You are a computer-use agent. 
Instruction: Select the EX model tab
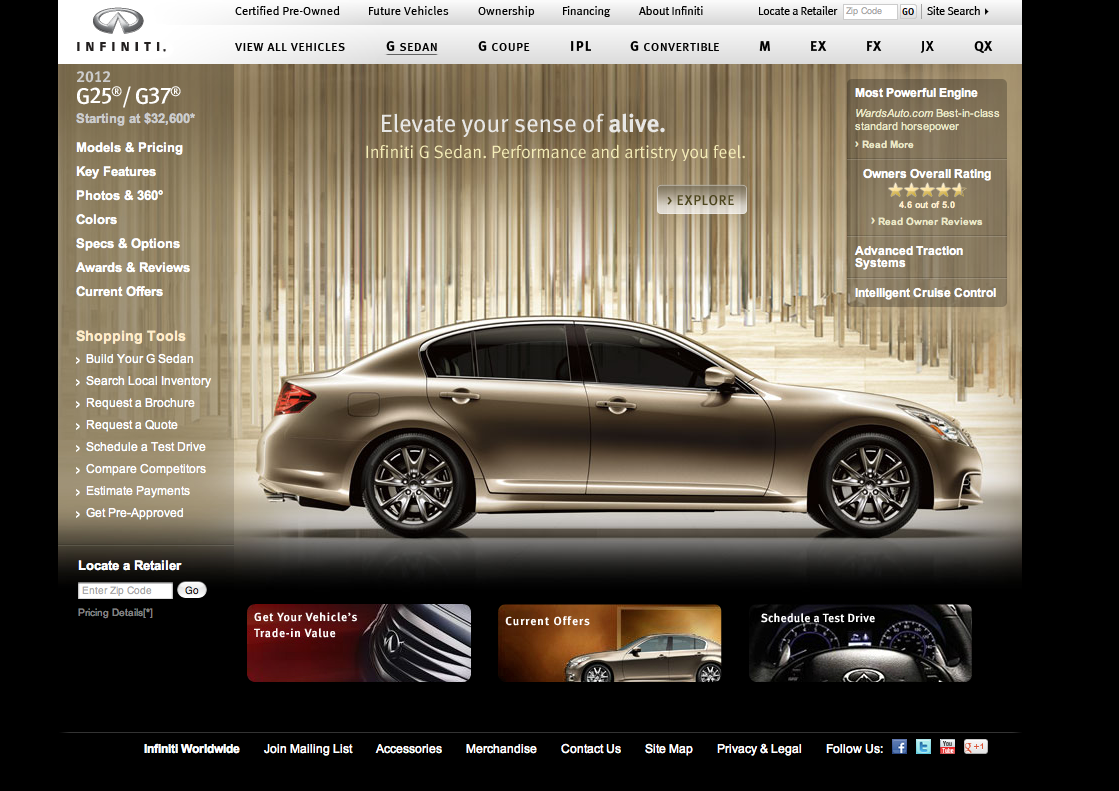818,46
